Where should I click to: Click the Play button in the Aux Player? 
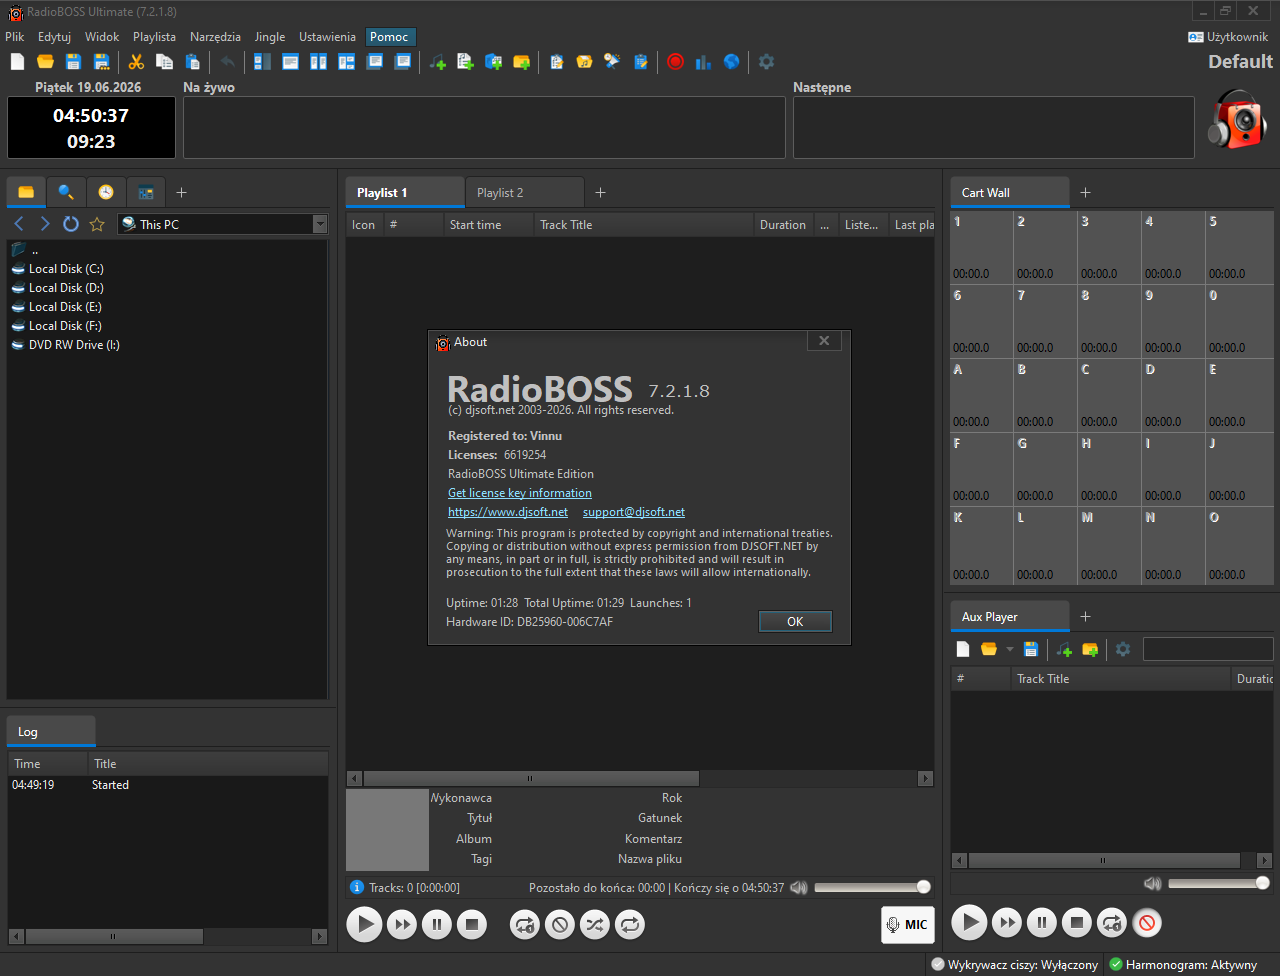click(x=968, y=922)
